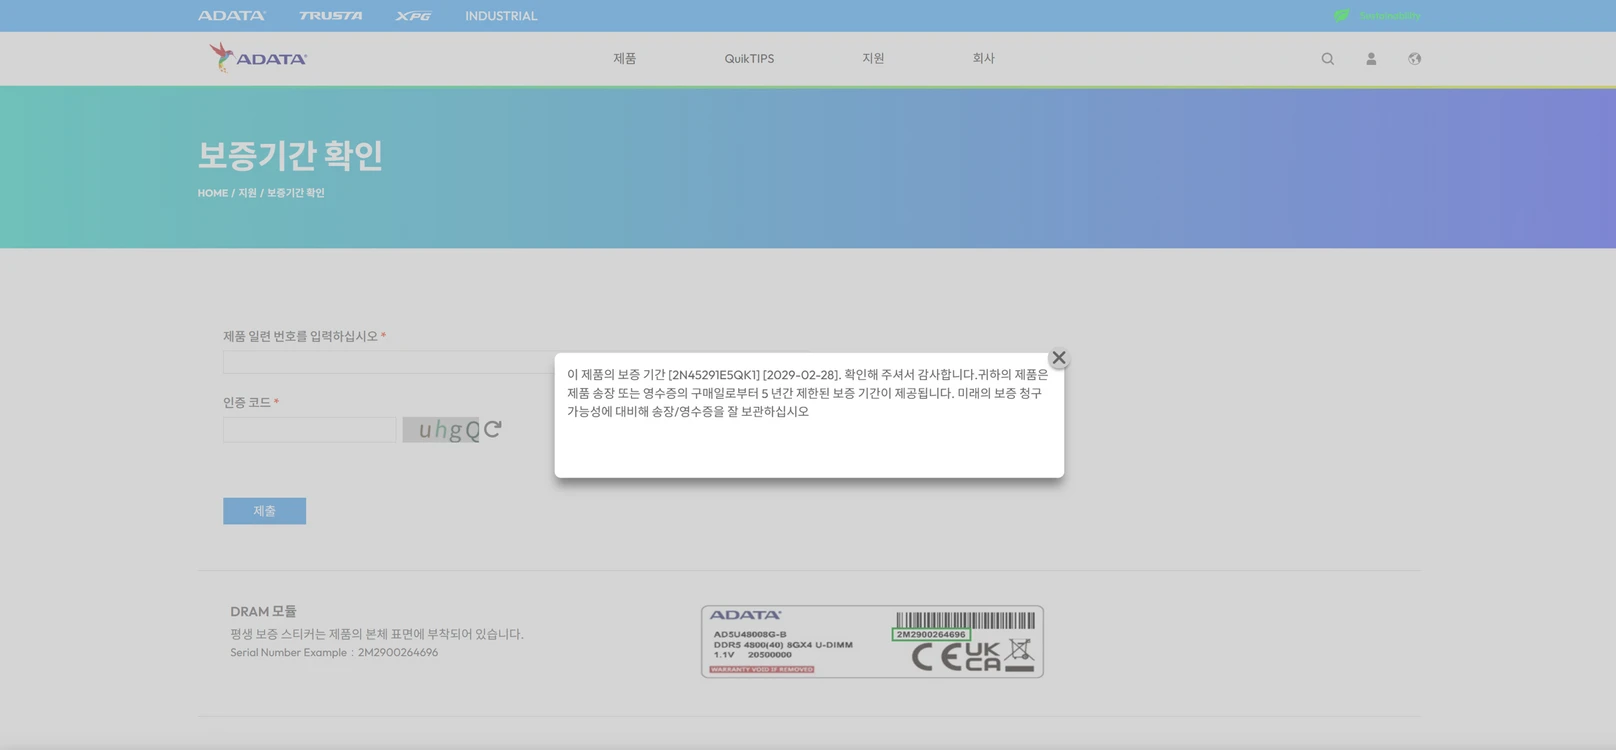This screenshot has height=750, width=1616.
Task: Open 지원 in the breadcrumb
Action: [x=247, y=193]
